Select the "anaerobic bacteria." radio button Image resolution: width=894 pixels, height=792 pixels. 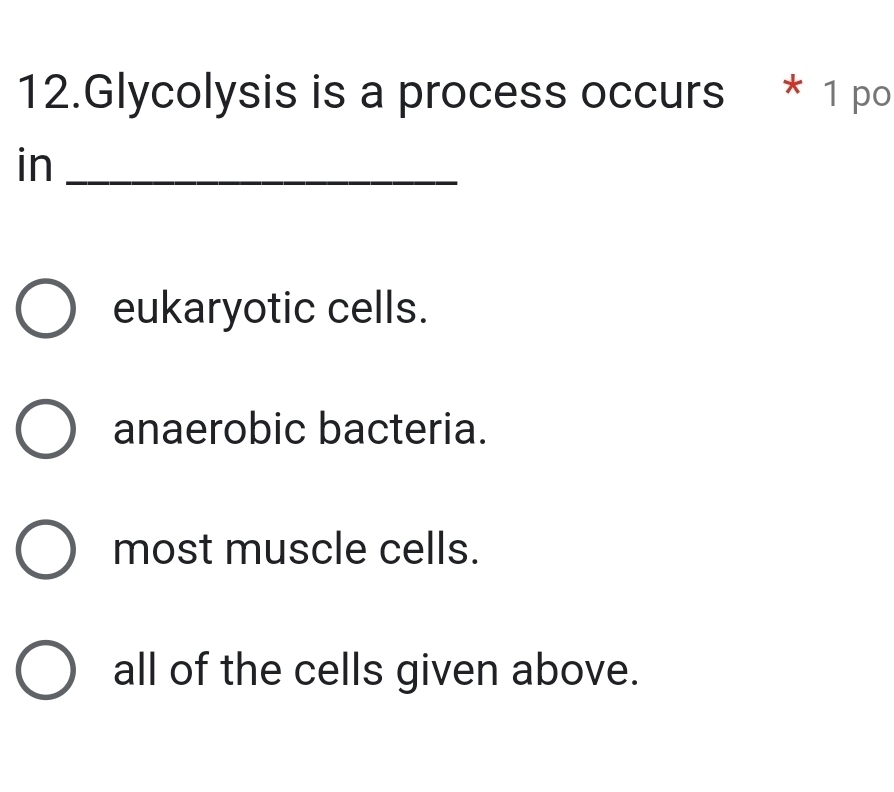click(x=45, y=429)
